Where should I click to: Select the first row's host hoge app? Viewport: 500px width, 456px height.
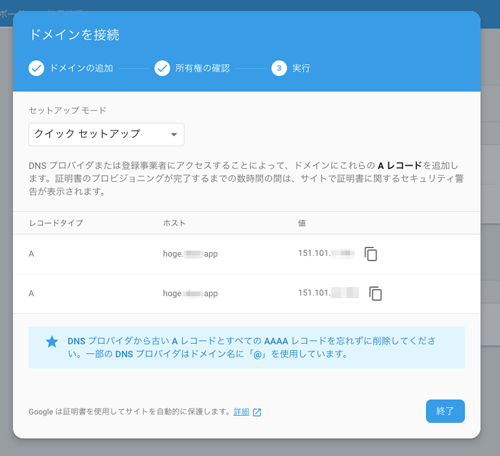click(x=190, y=254)
